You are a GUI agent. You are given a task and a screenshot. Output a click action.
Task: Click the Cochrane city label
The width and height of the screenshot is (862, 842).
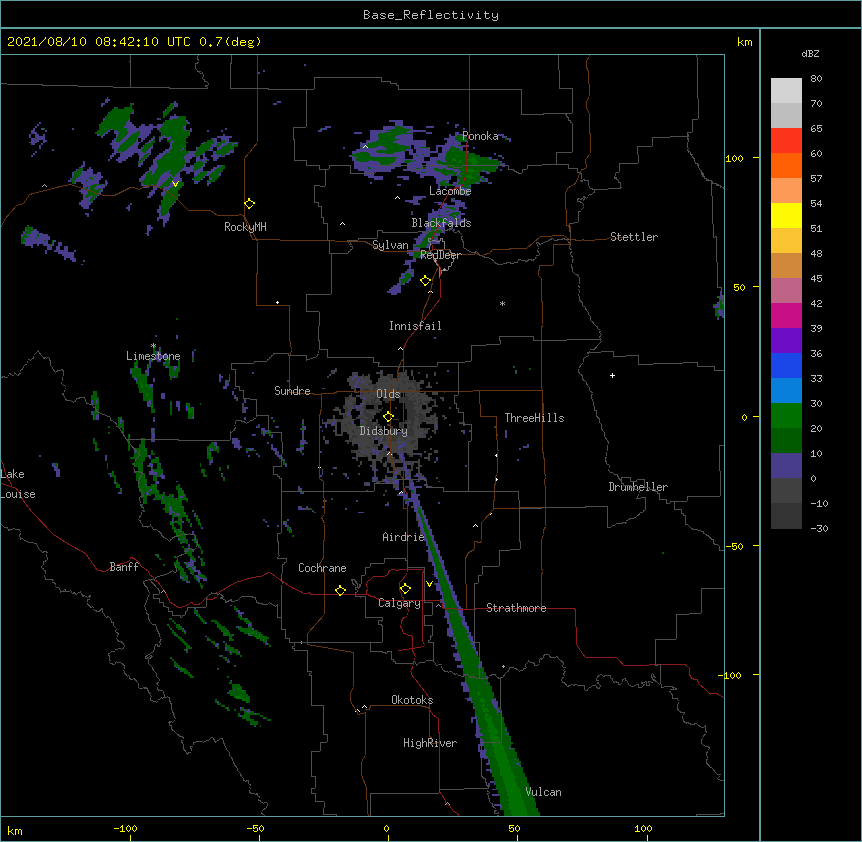point(322,568)
